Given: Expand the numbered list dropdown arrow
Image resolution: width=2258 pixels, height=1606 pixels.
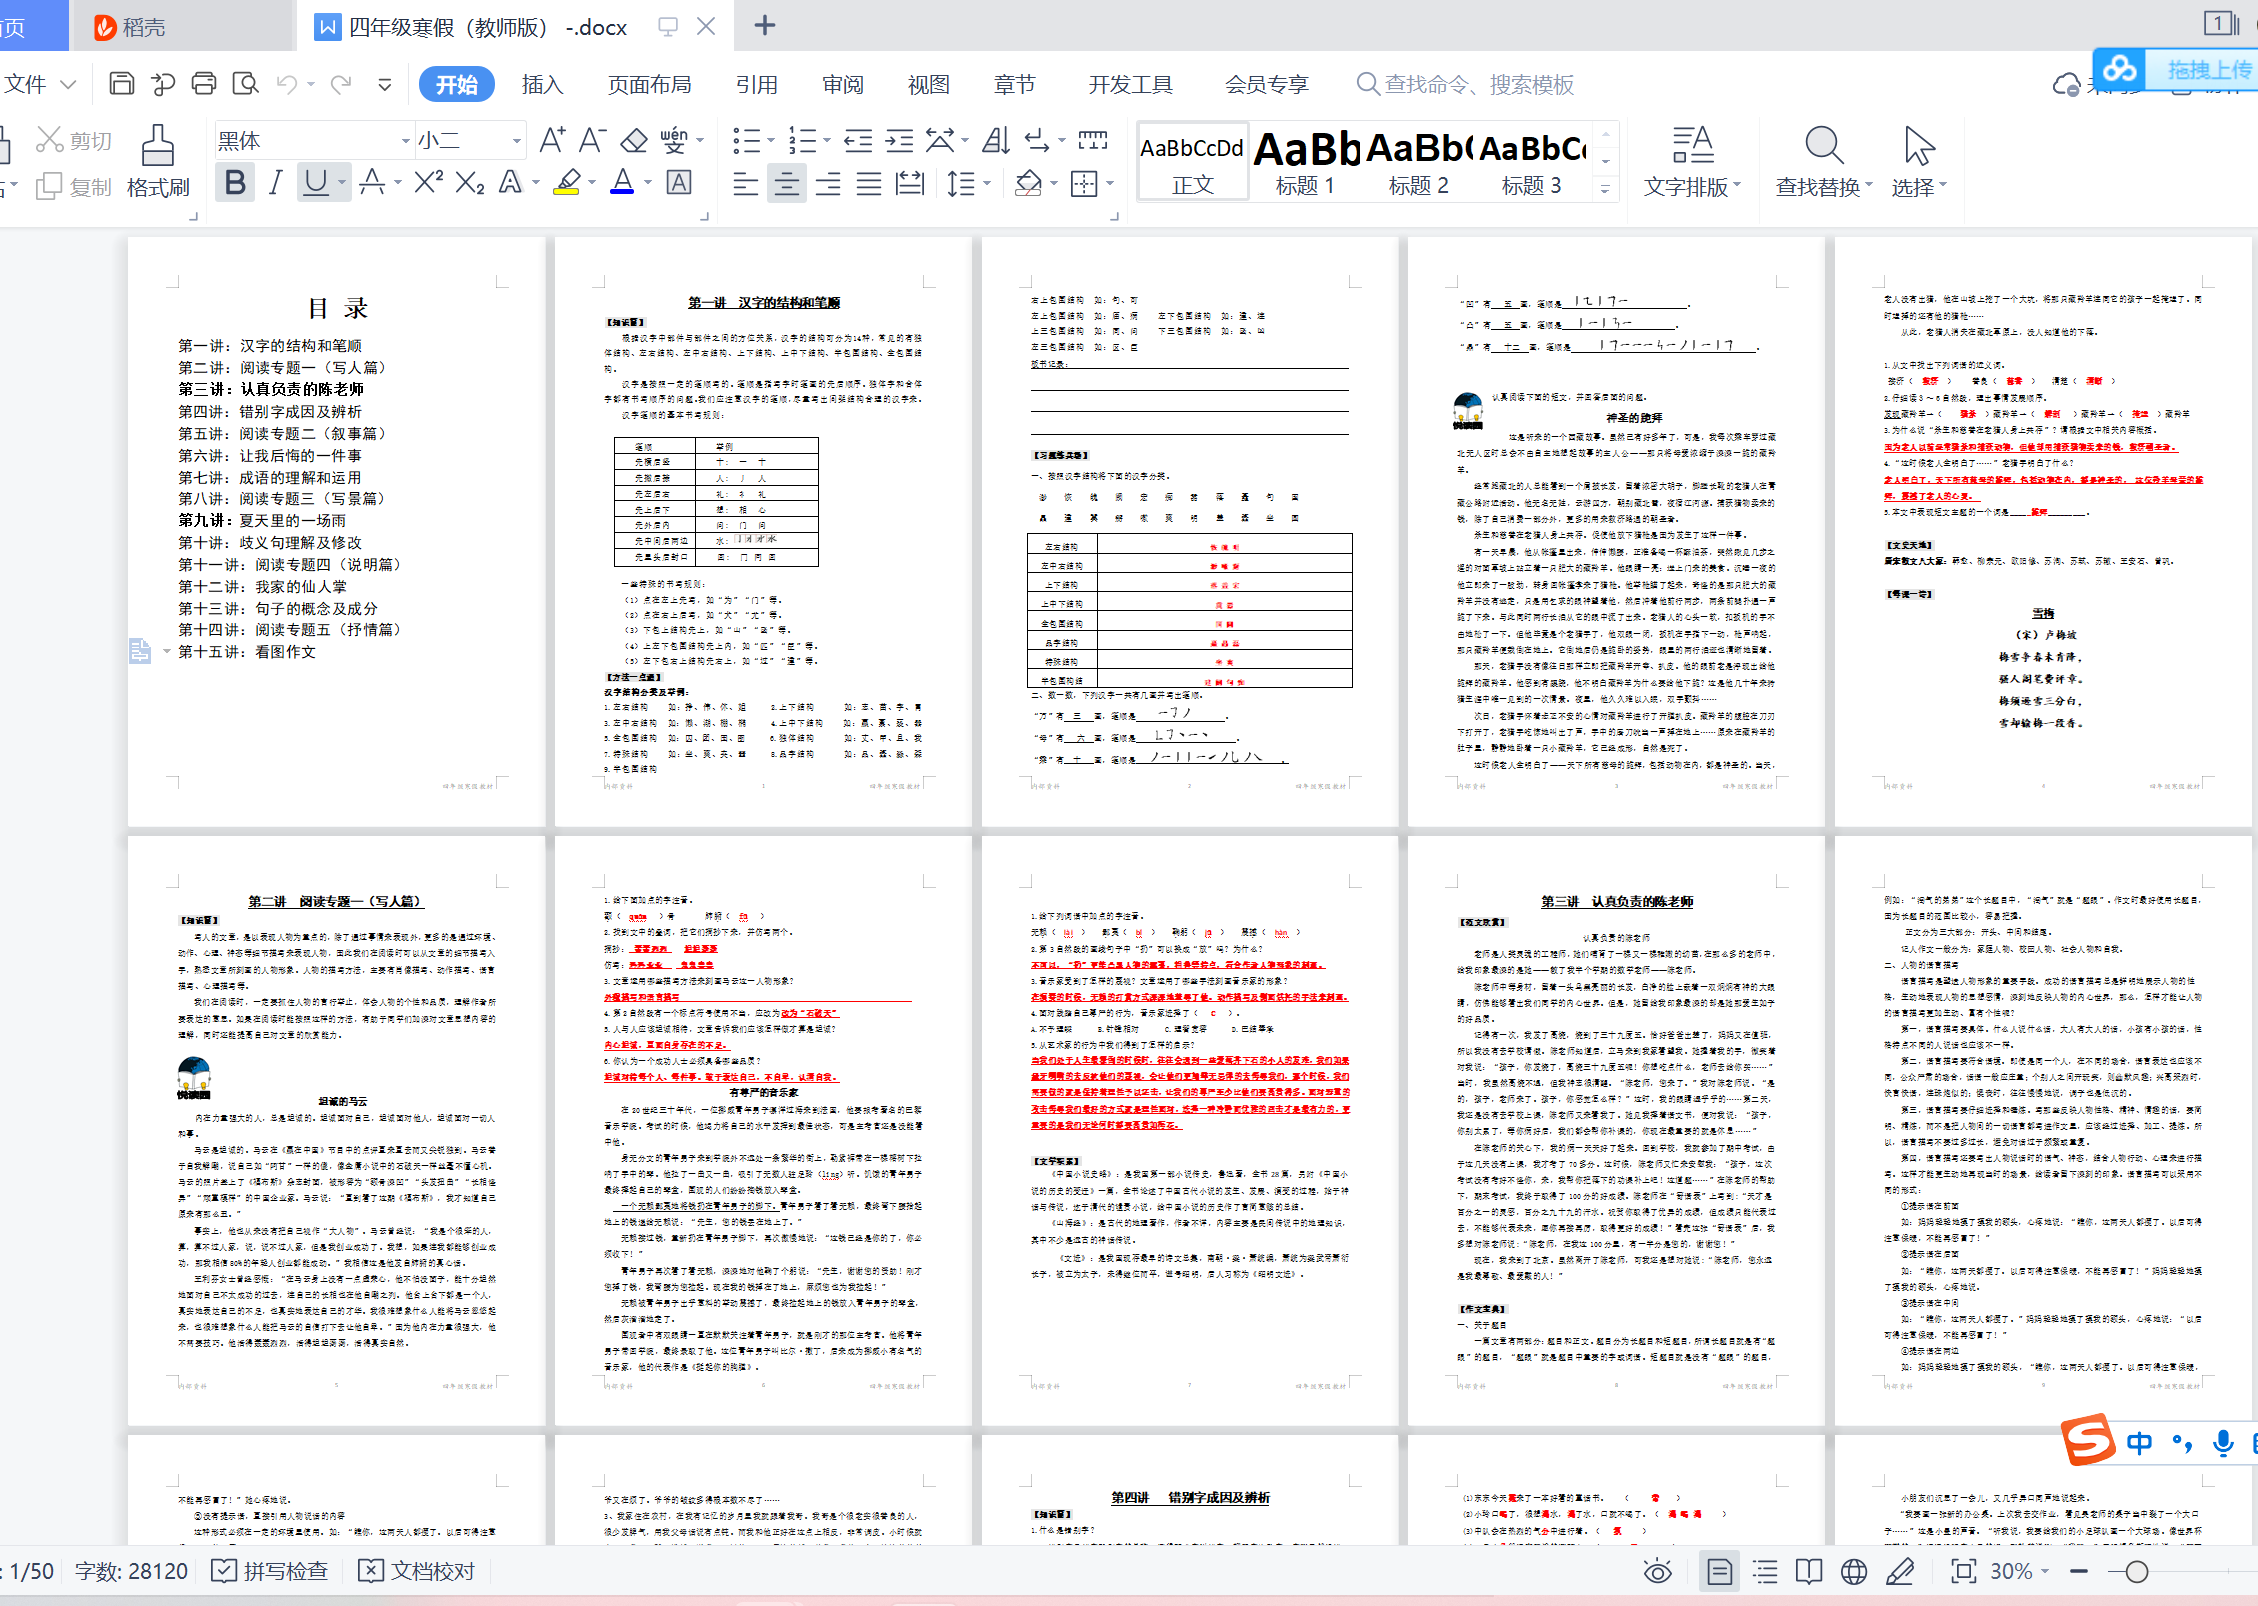Looking at the screenshot, I should click(x=827, y=141).
